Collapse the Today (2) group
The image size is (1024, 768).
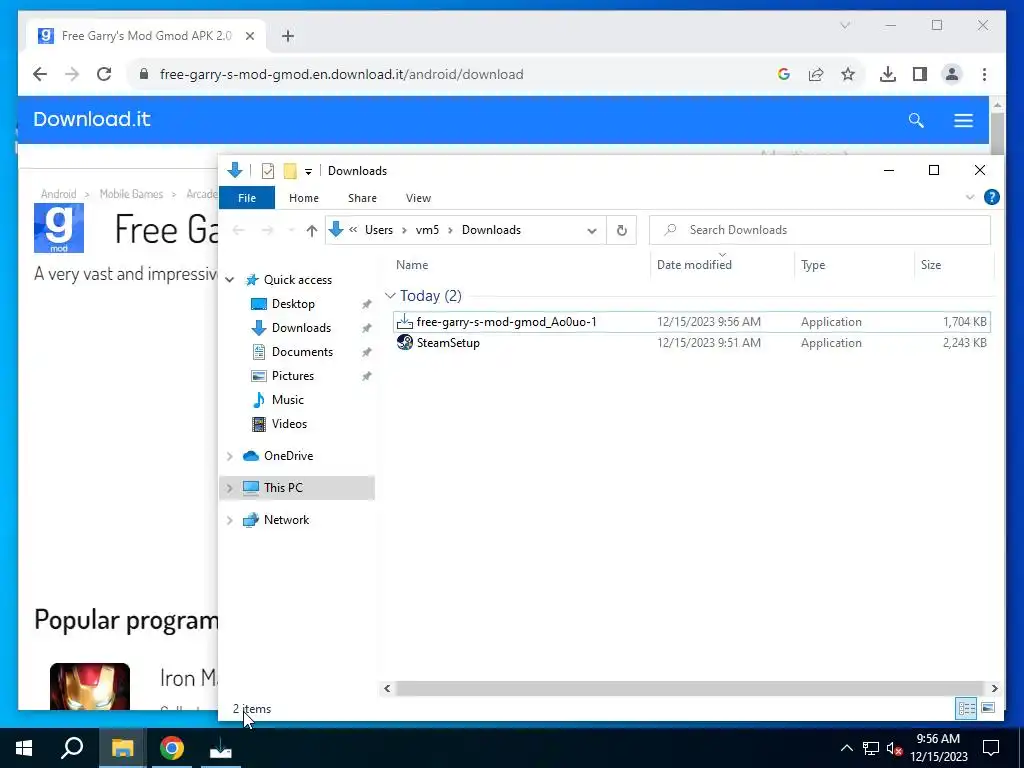click(391, 296)
